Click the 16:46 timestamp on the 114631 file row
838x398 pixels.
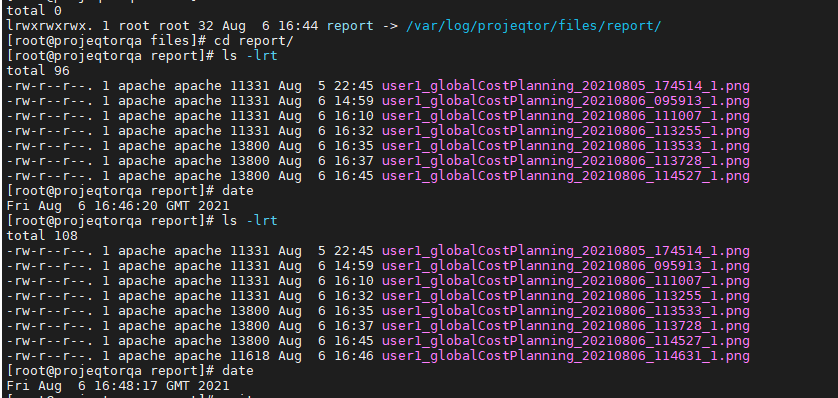[354, 355]
